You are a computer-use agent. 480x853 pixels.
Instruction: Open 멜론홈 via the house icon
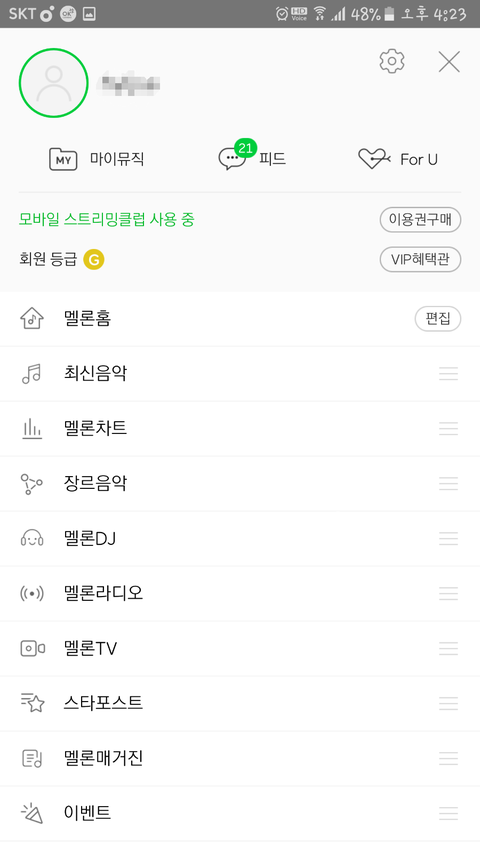[x=32, y=318]
